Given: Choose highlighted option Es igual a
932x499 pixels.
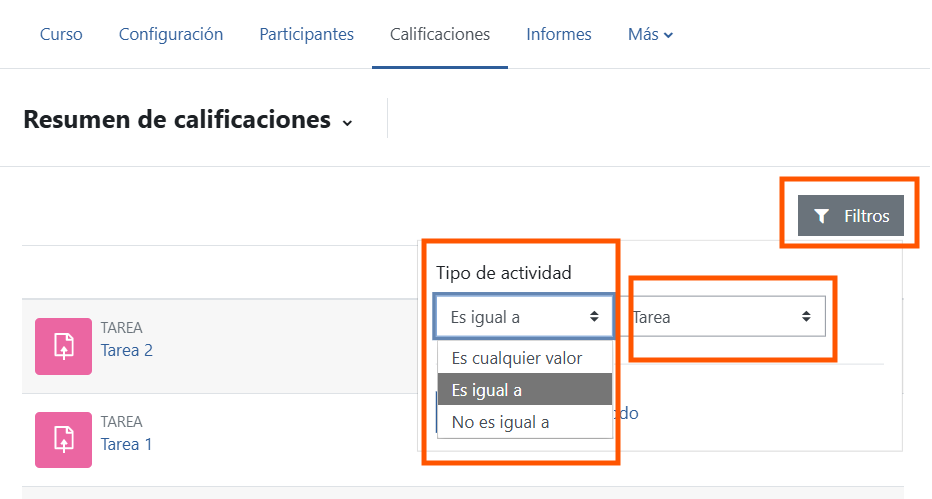Looking at the screenshot, I should (x=525, y=390).
